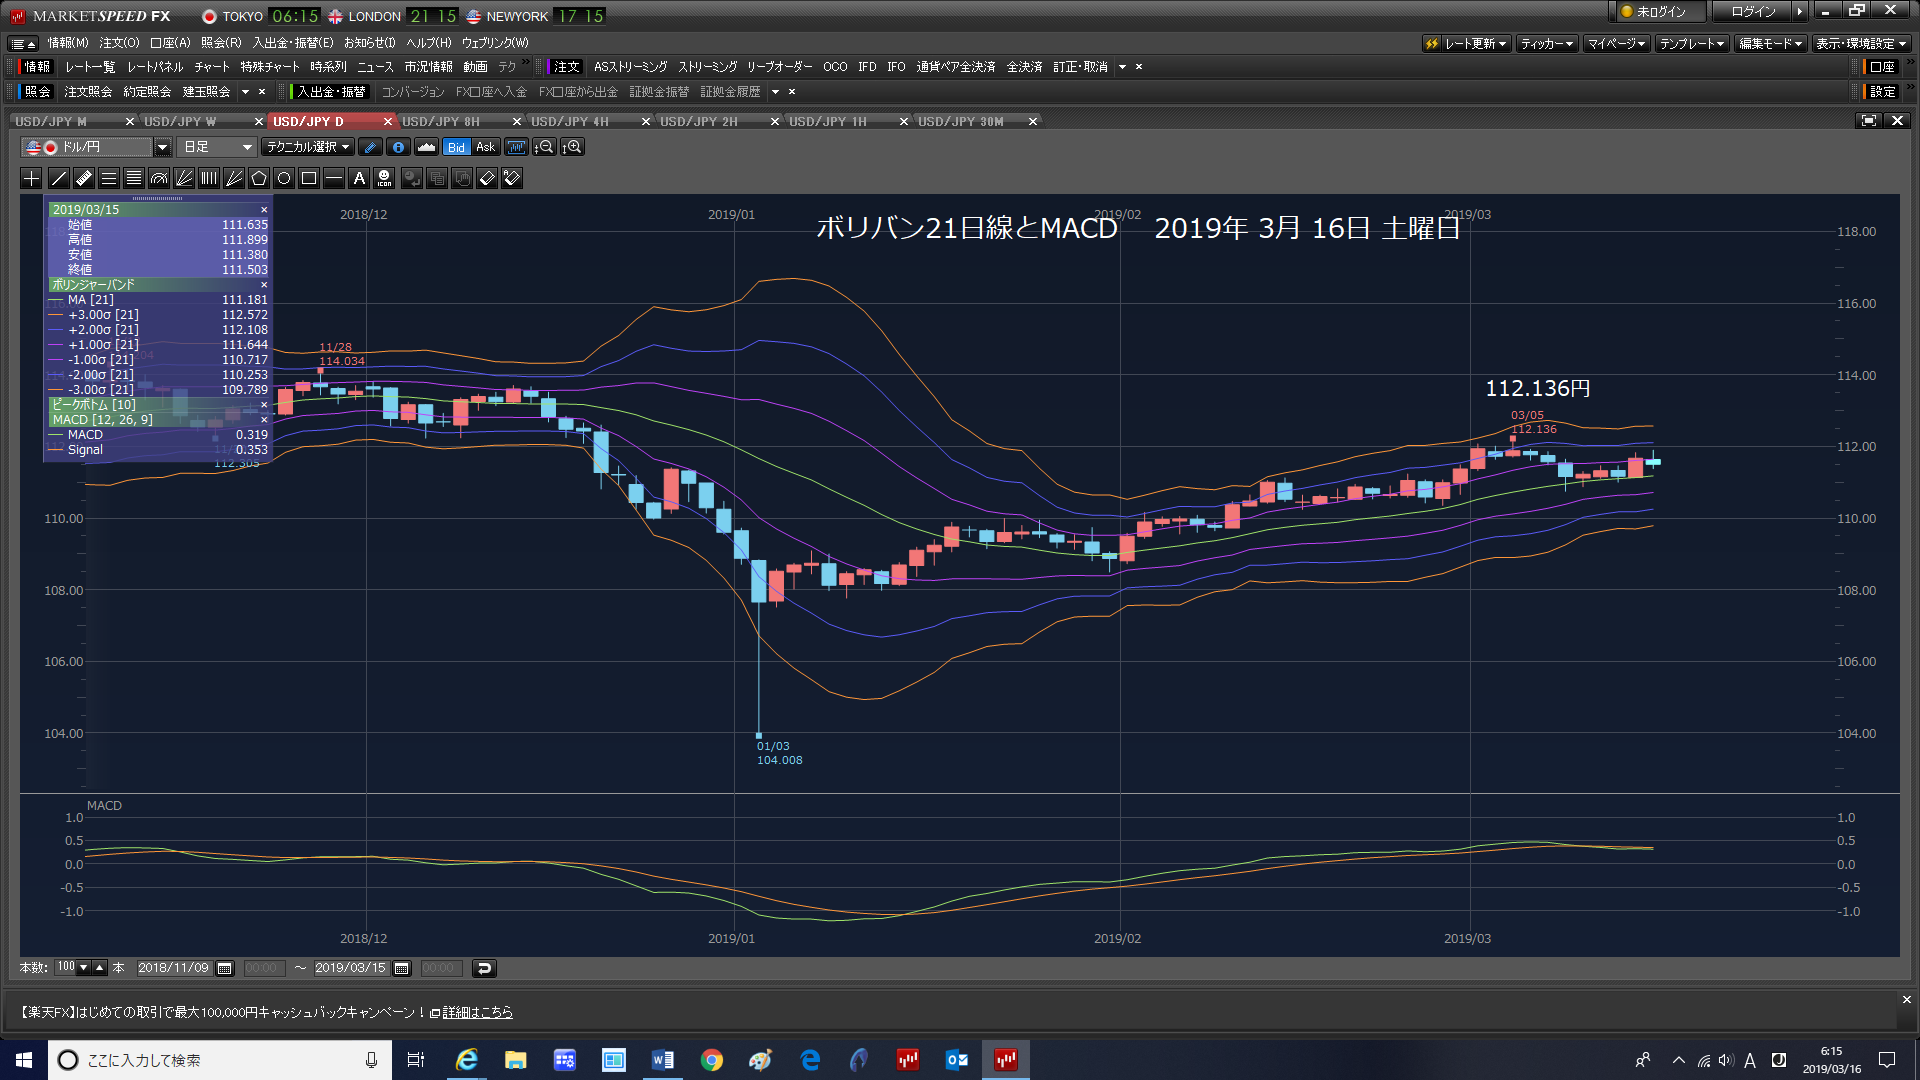Select the ruler measurement tool
The width and height of the screenshot is (1920, 1080).
click(84, 178)
